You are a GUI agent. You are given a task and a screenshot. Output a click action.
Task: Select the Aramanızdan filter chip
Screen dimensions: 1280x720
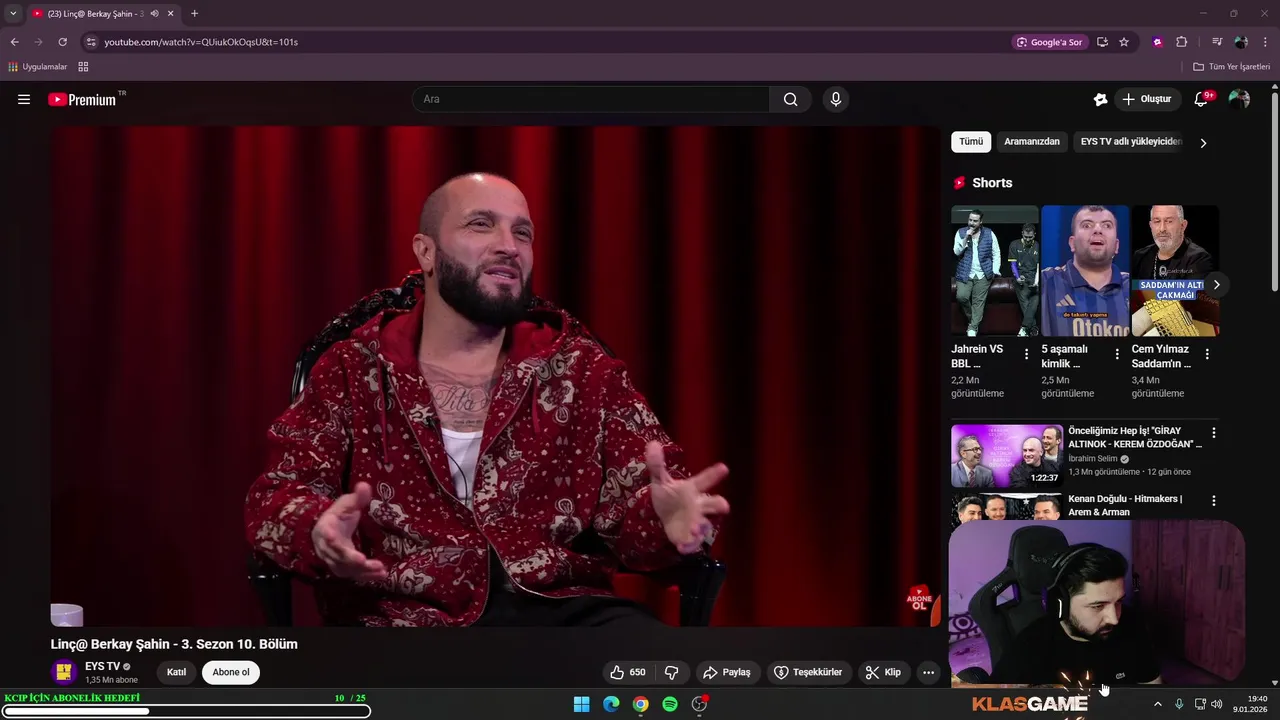coord(1032,142)
